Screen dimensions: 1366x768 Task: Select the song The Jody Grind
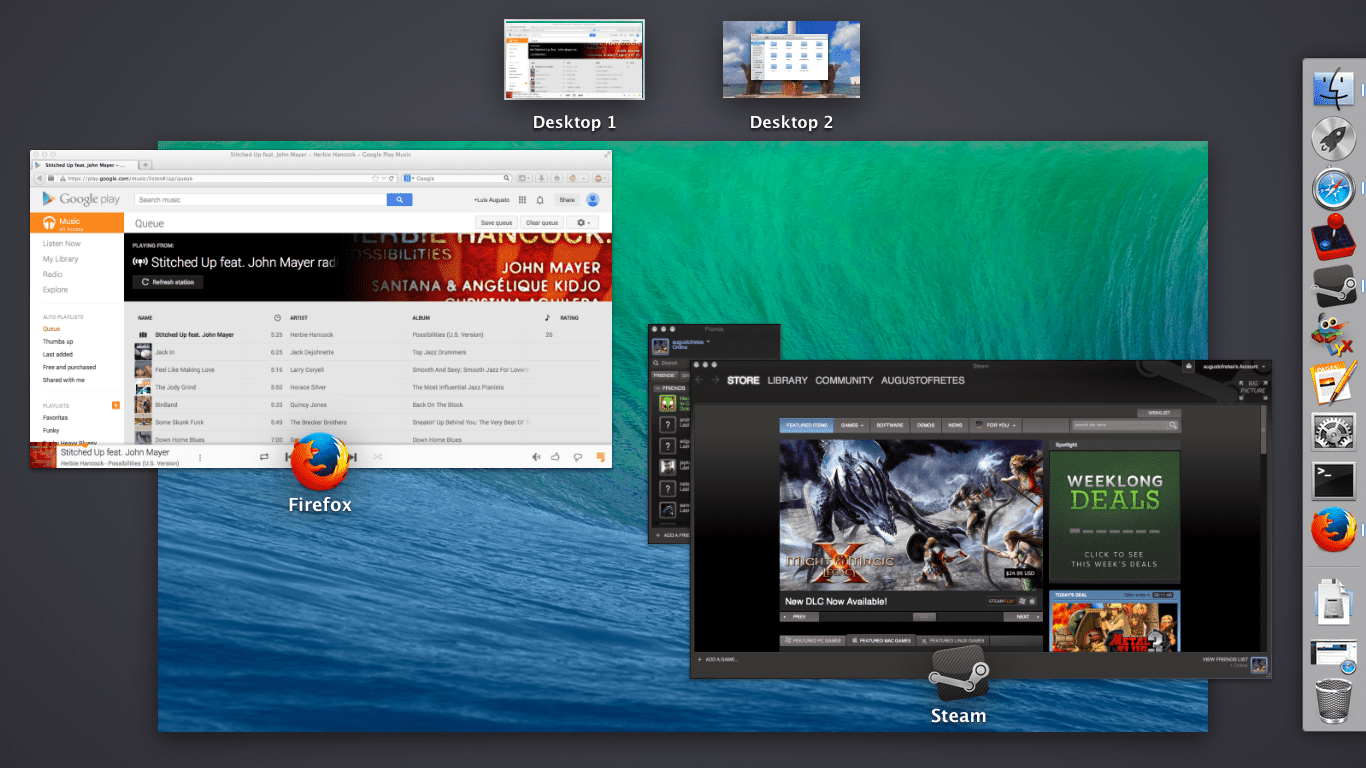[175, 387]
